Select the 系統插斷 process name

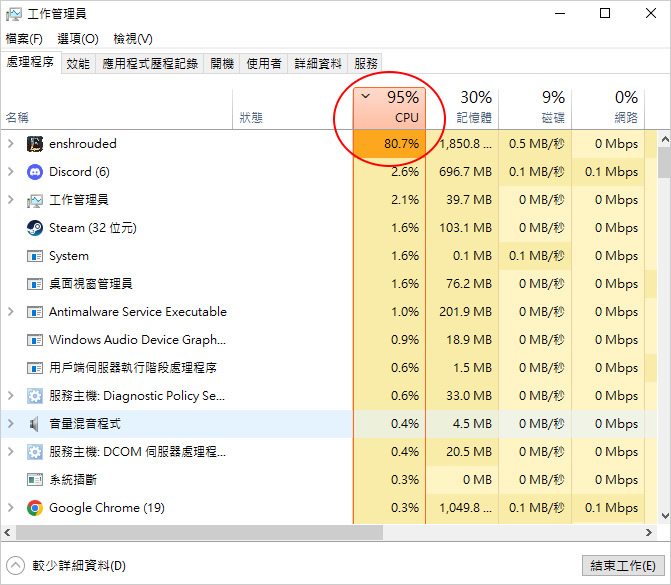(73, 480)
